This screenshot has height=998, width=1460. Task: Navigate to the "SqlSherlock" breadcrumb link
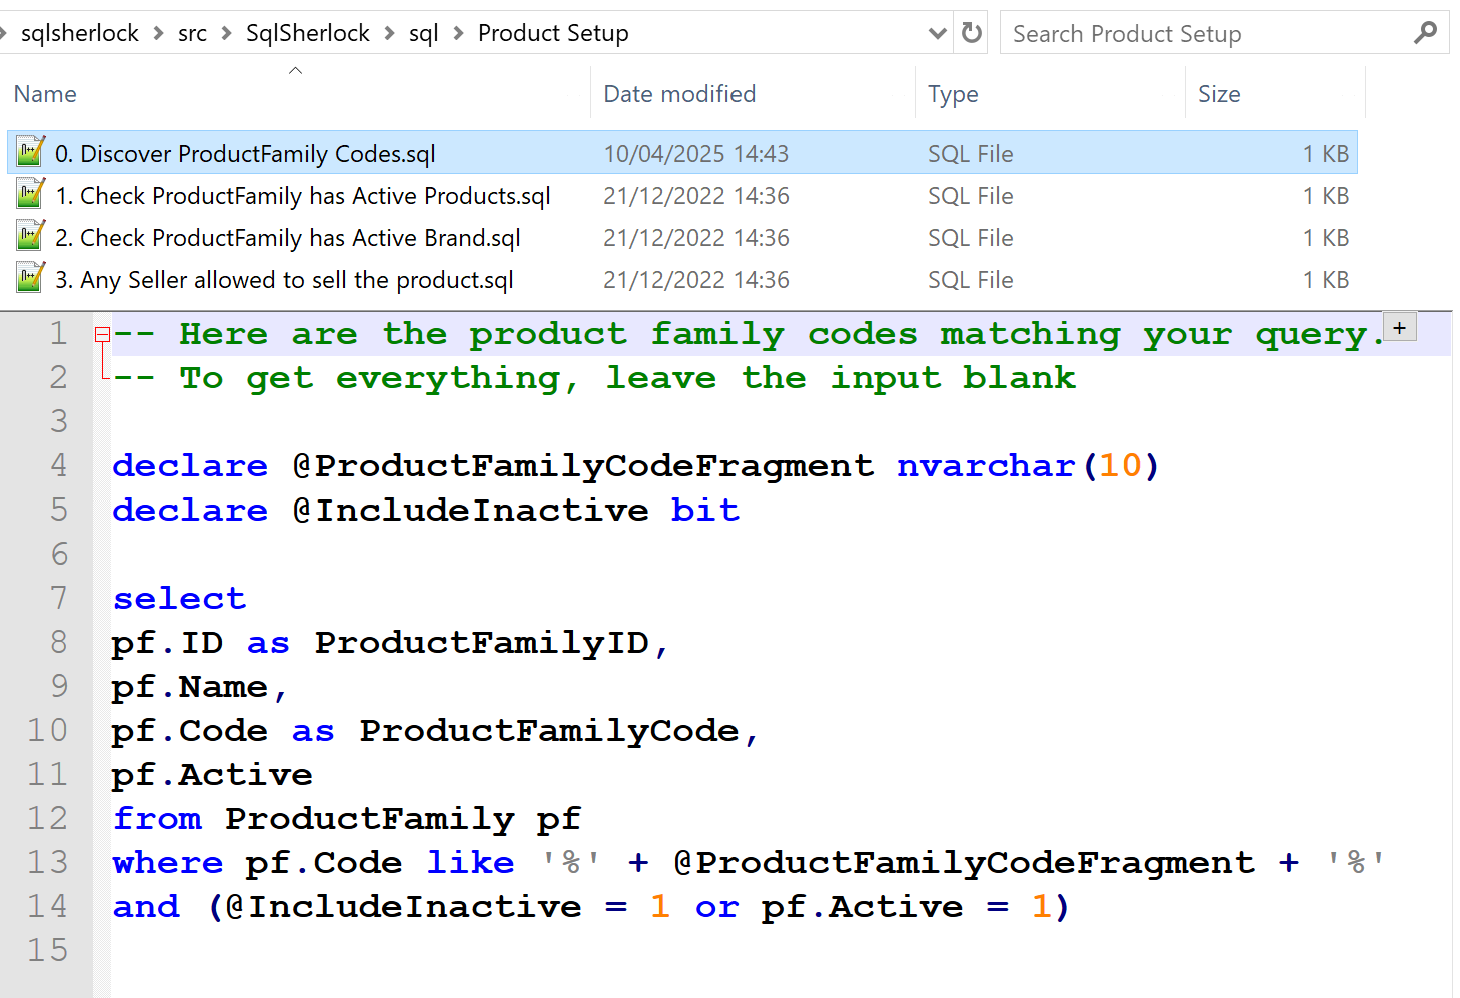pos(307,32)
